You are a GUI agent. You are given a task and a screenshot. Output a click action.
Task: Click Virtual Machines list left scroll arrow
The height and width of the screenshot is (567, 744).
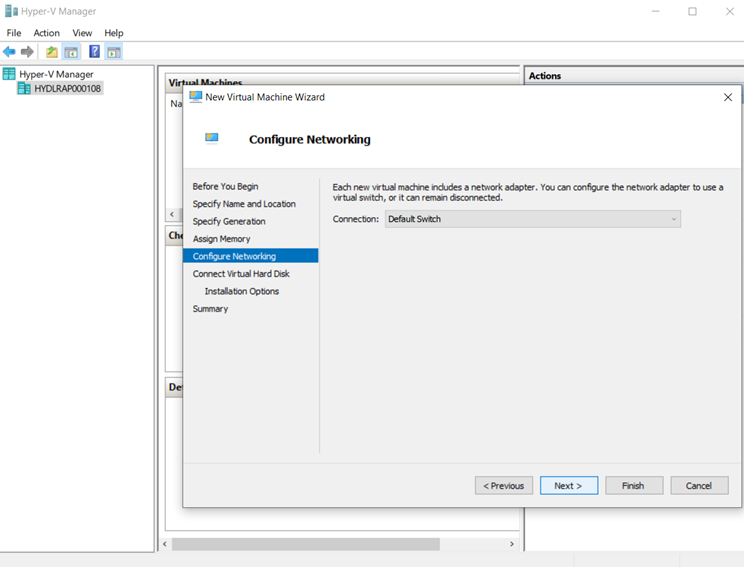(172, 214)
